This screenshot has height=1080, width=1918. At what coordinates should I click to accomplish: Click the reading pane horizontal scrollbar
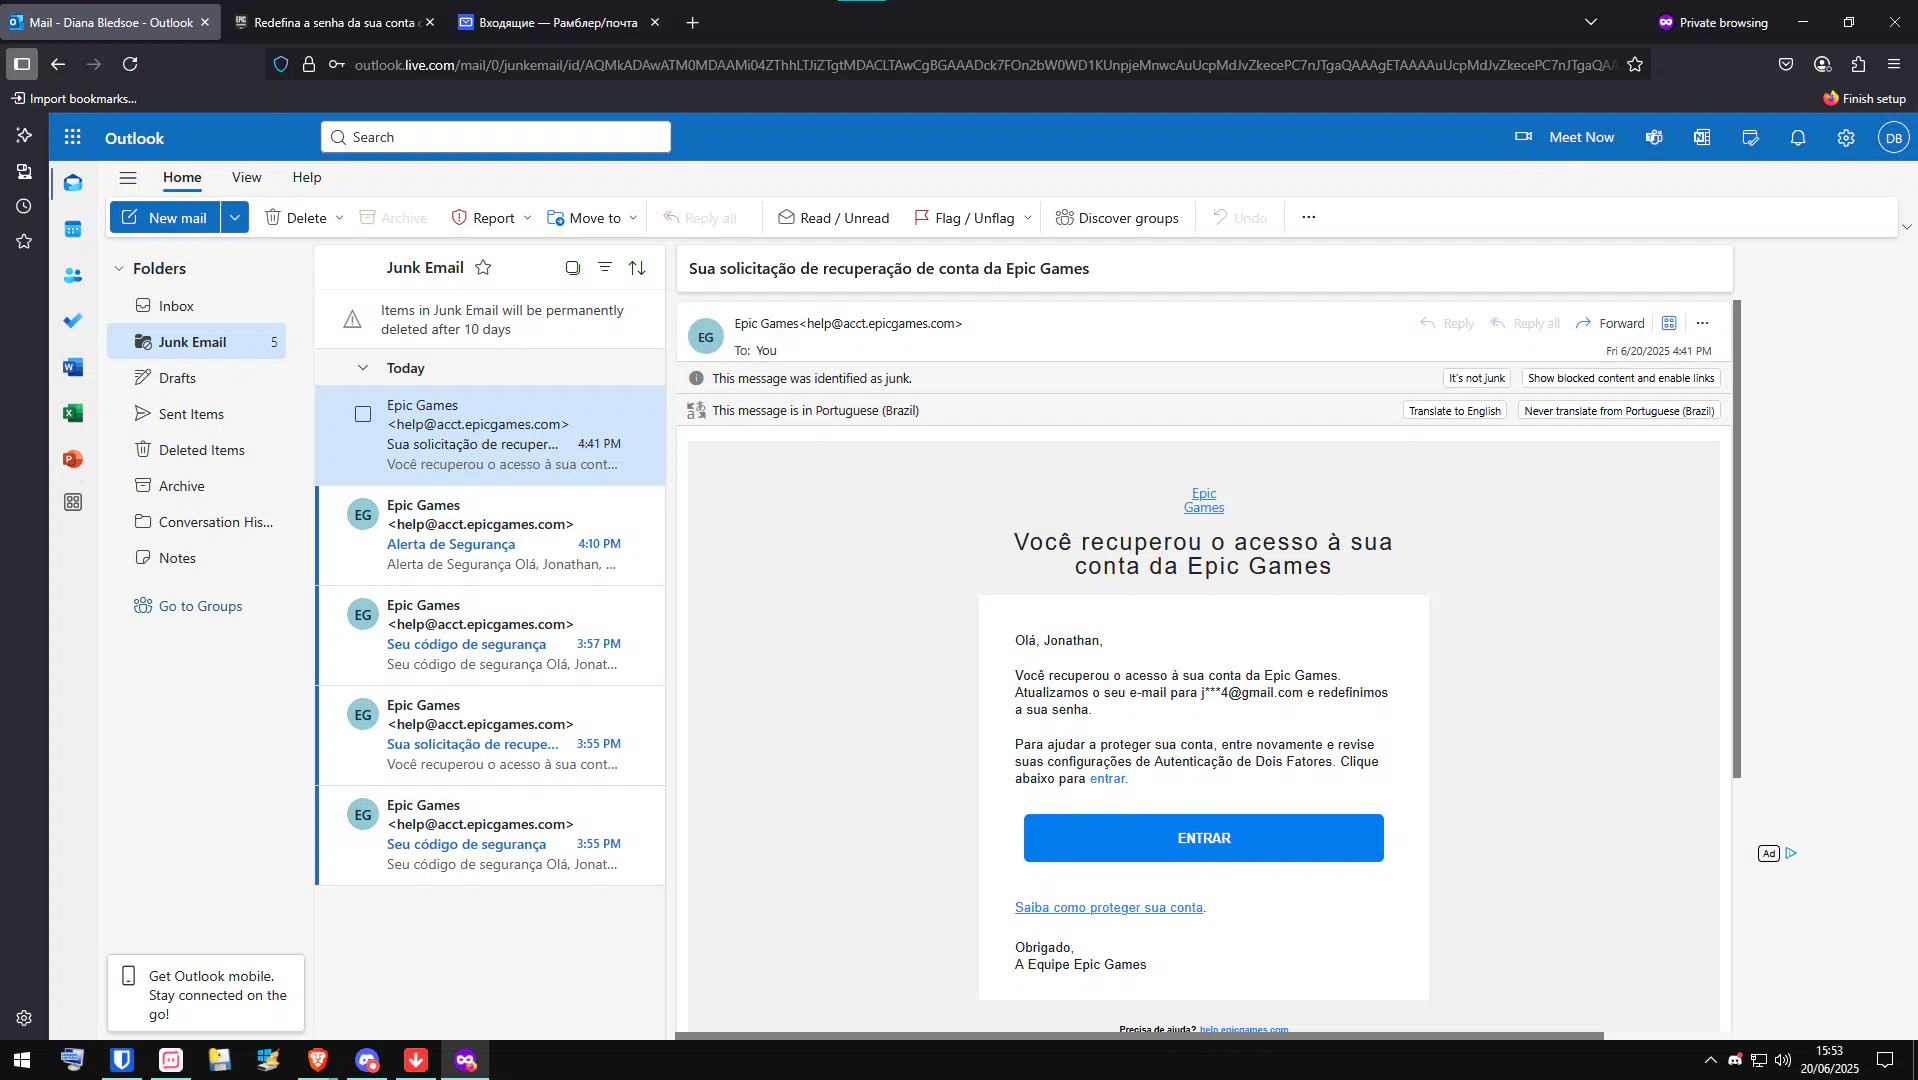1140,1036
